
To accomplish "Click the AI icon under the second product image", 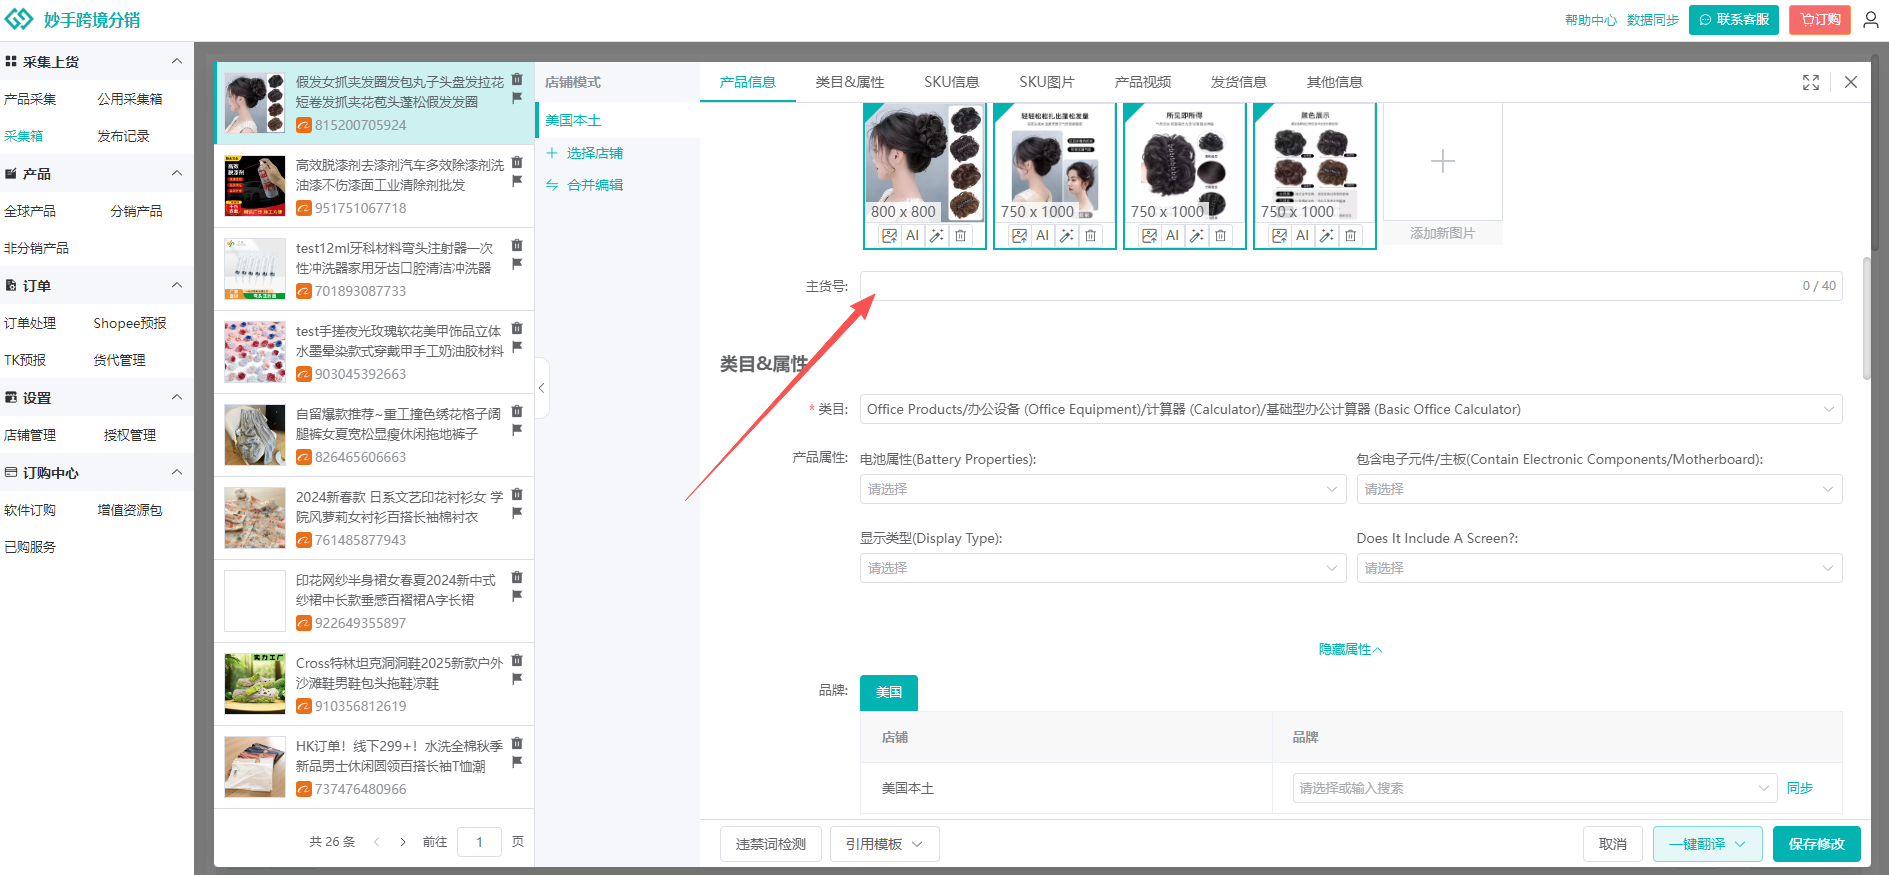I will point(1042,236).
